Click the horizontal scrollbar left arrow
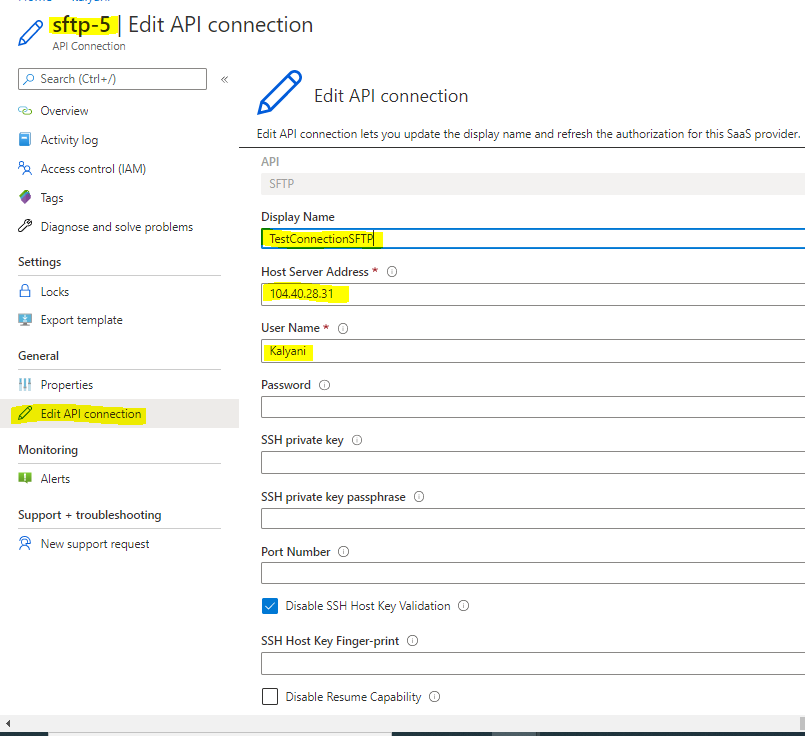The image size is (805, 736). (7, 723)
